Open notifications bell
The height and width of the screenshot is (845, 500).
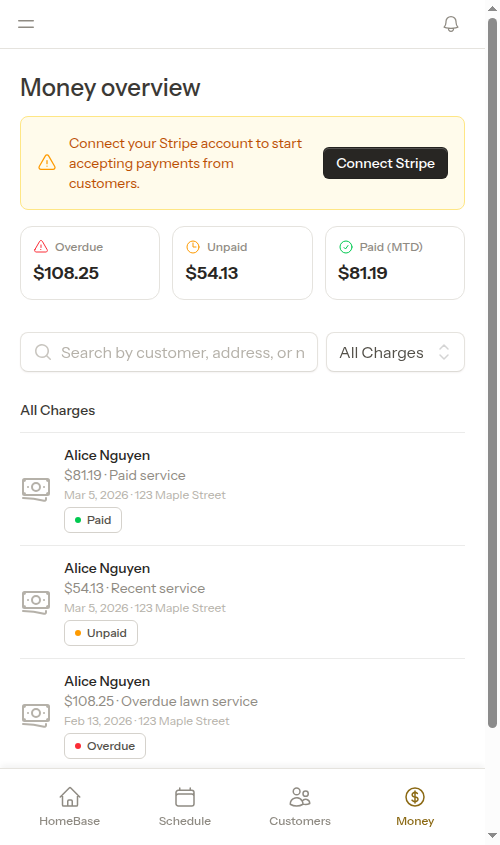451,24
